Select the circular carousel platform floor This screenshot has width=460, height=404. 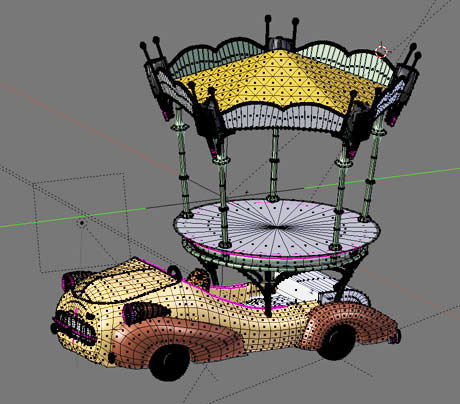tap(277, 228)
